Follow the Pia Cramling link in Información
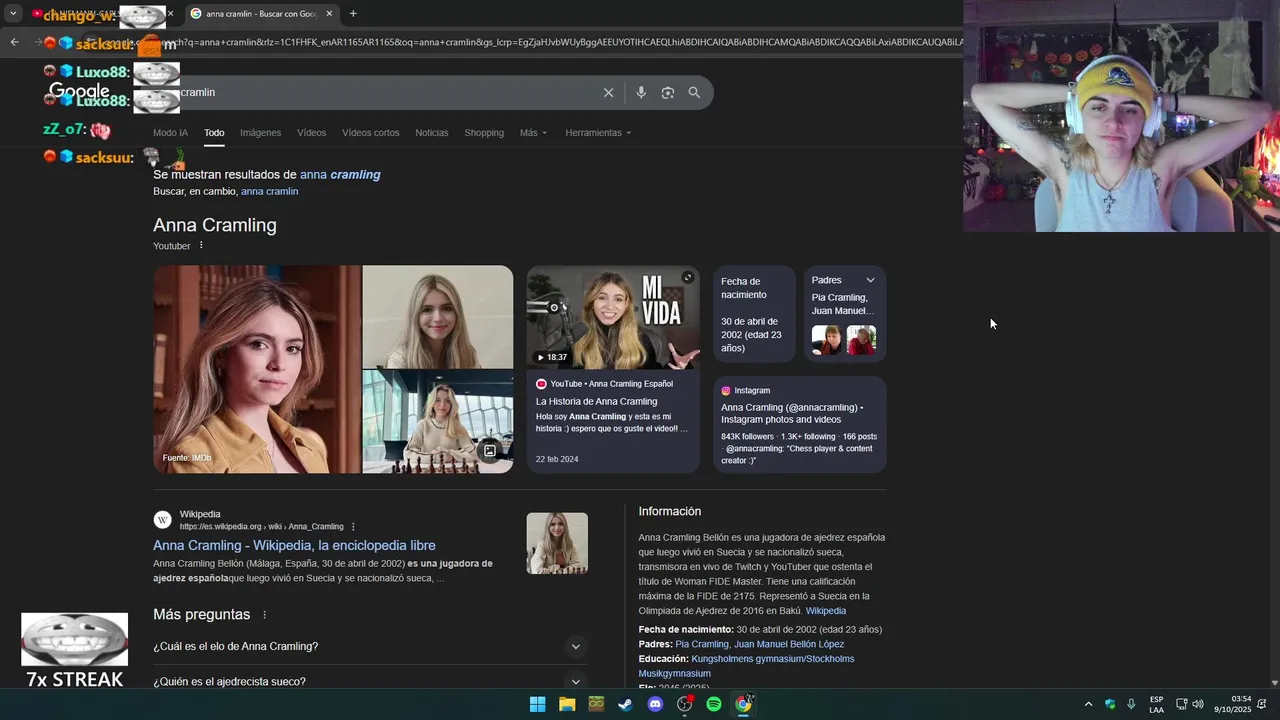Image resolution: width=1280 pixels, height=720 pixels. pos(702,645)
